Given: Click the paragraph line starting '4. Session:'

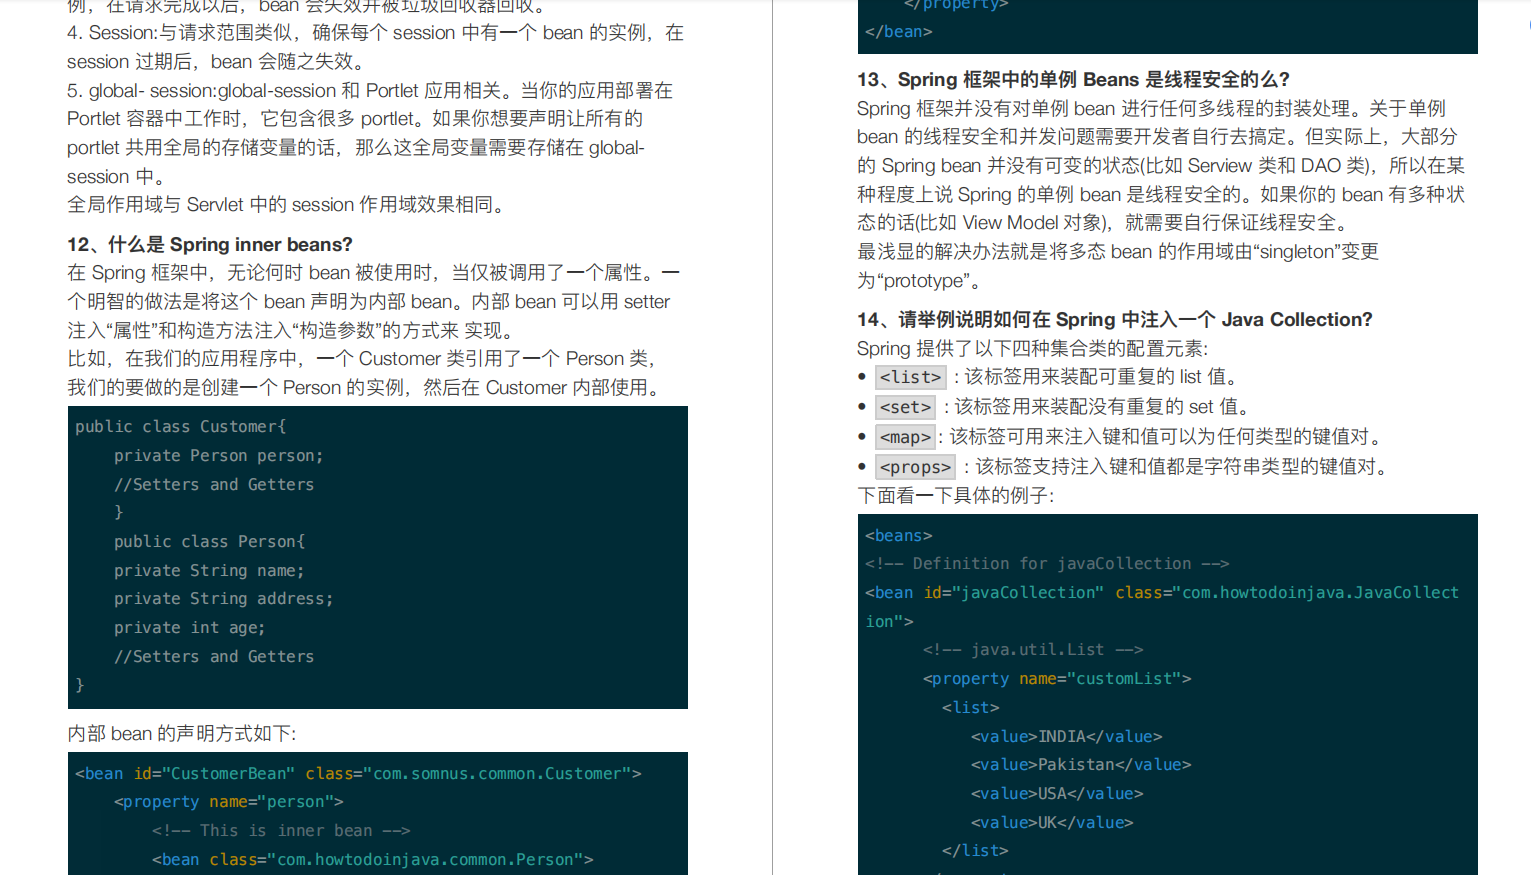Looking at the screenshot, I should [375, 32].
